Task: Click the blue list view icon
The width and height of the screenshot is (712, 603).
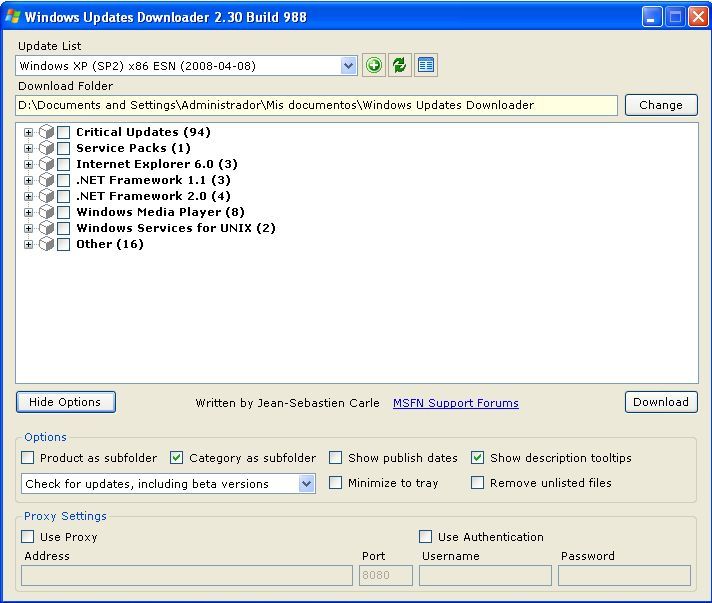Action: pyautogui.click(x=425, y=65)
